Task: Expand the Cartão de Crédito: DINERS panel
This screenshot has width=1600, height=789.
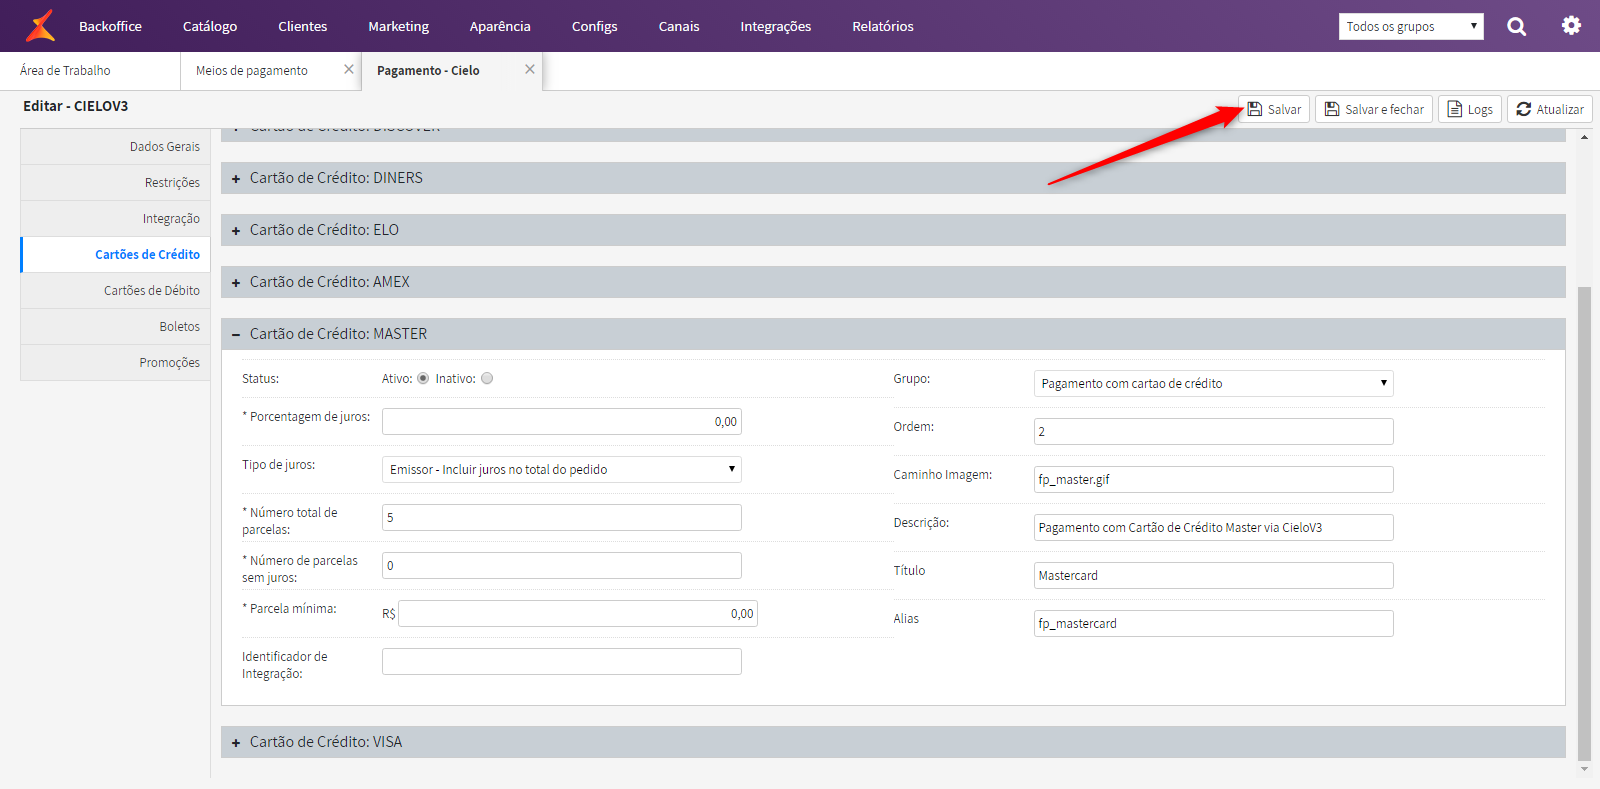Action: pyautogui.click(x=893, y=178)
